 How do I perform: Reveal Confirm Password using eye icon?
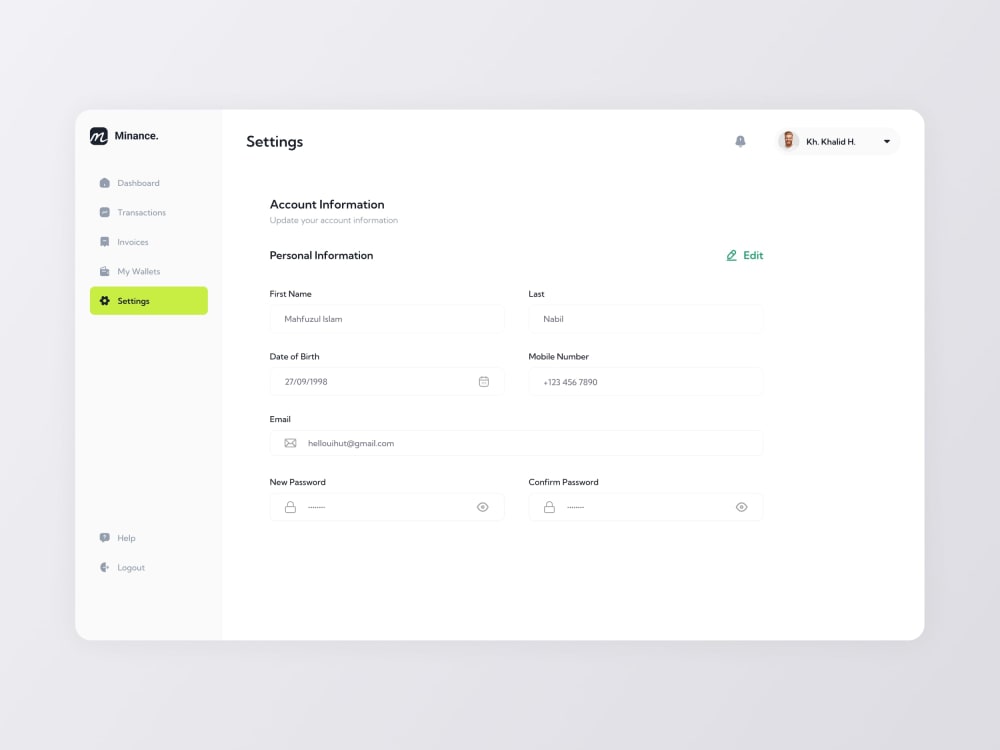(742, 507)
